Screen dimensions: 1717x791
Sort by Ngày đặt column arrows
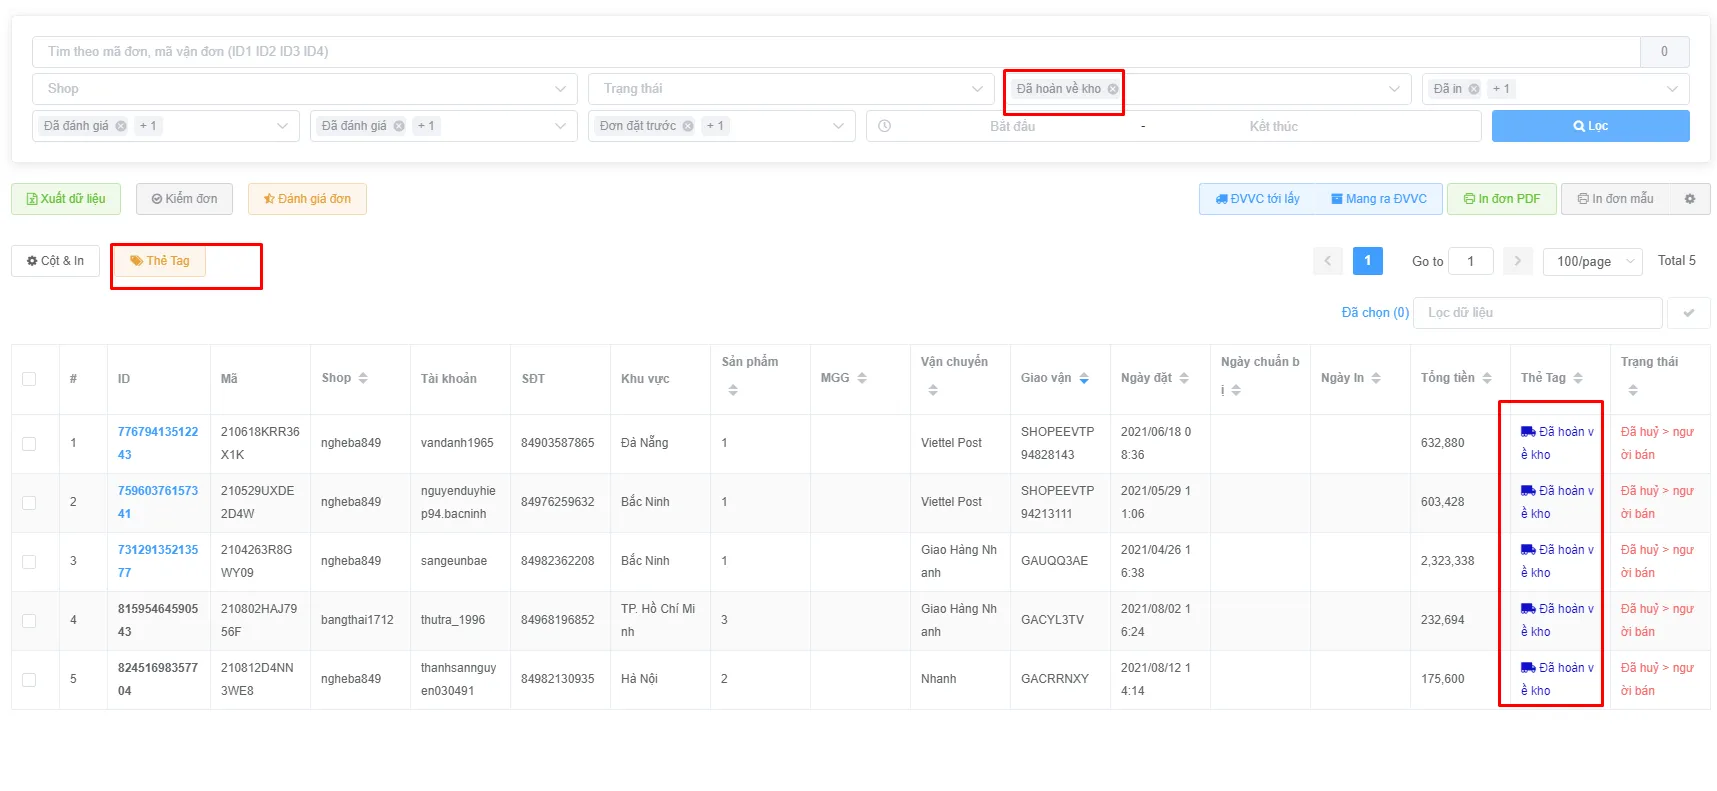click(1184, 378)
